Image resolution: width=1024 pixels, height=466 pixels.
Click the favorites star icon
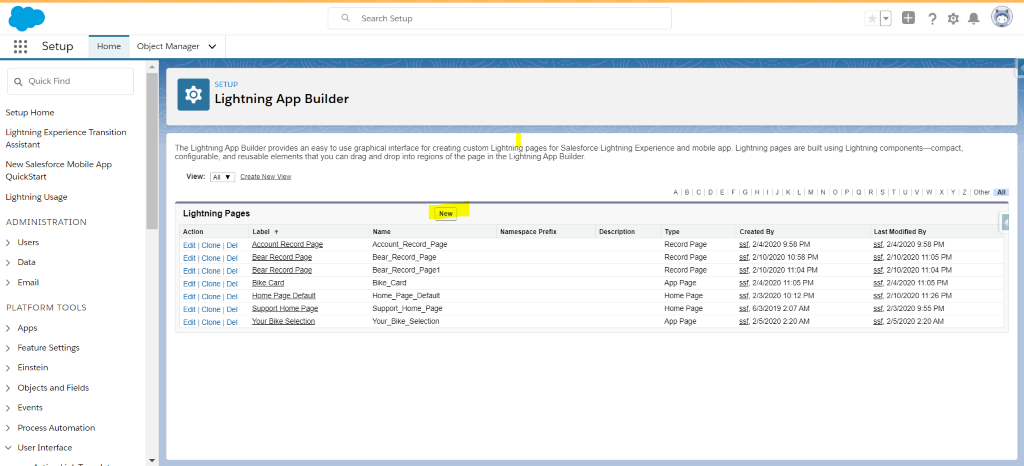[872, 18]
